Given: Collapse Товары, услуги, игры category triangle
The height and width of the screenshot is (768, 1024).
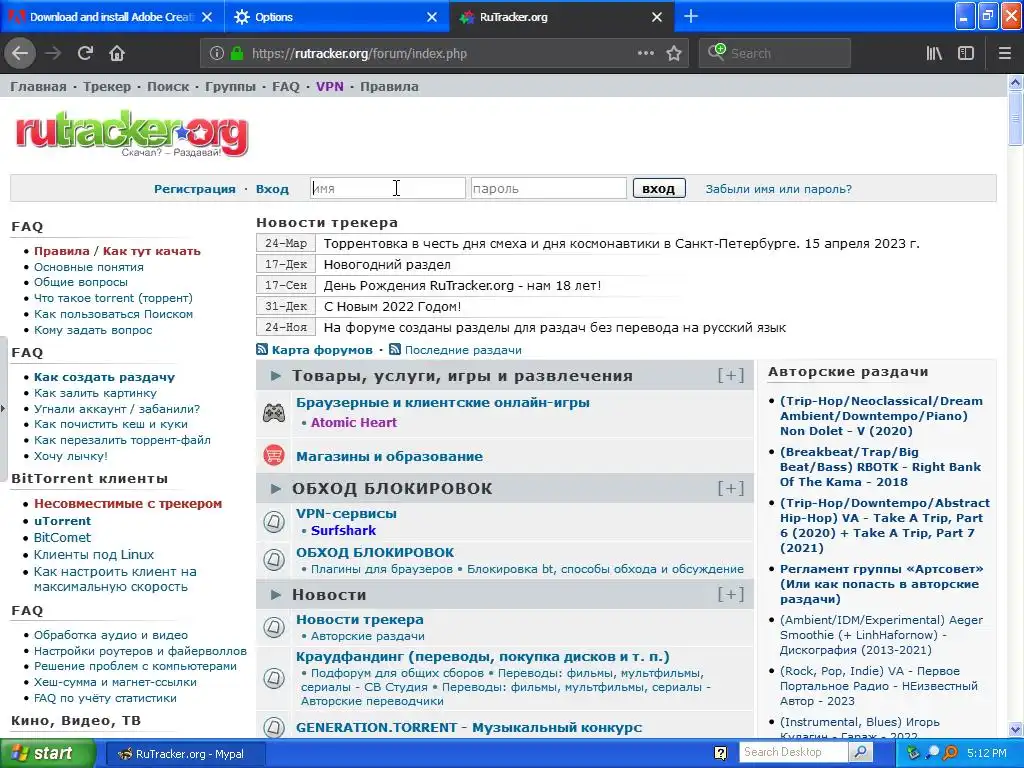Looking at the screenshot, I should click(276, 376).
